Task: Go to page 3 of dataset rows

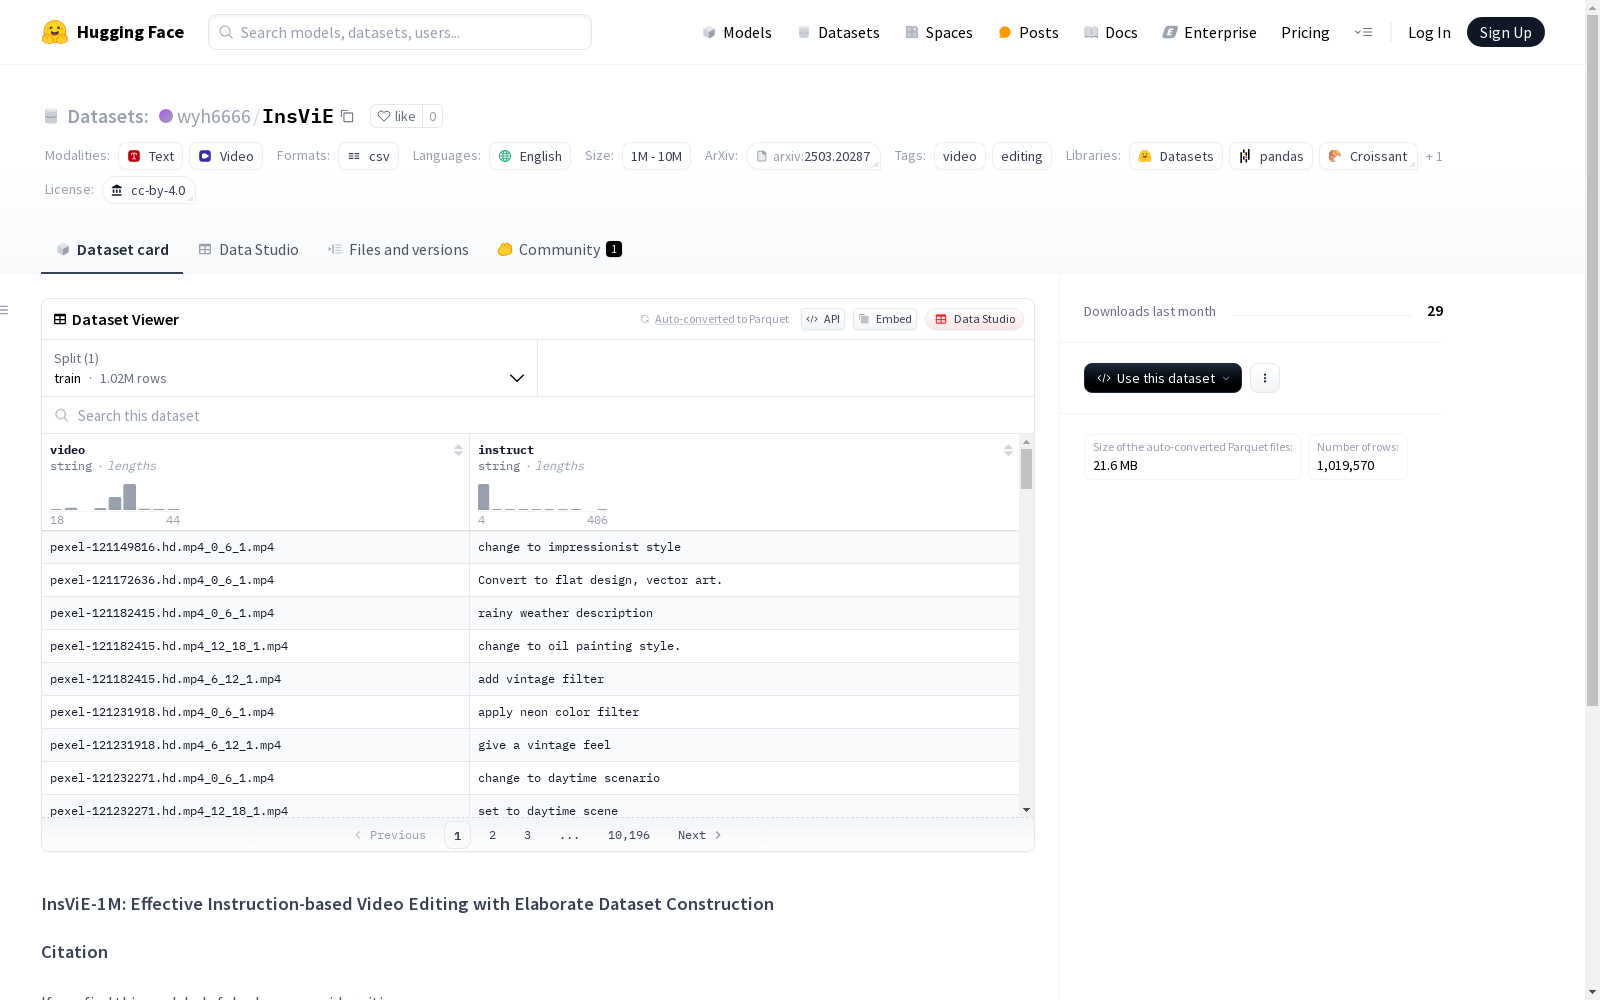Action: [527, 835]
